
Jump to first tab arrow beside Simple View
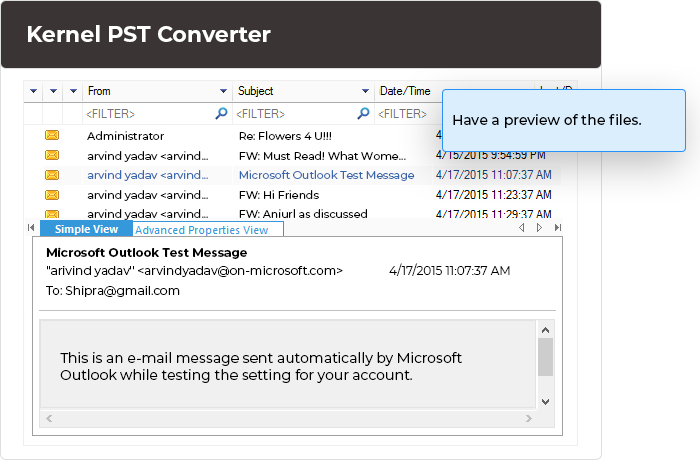31,228
